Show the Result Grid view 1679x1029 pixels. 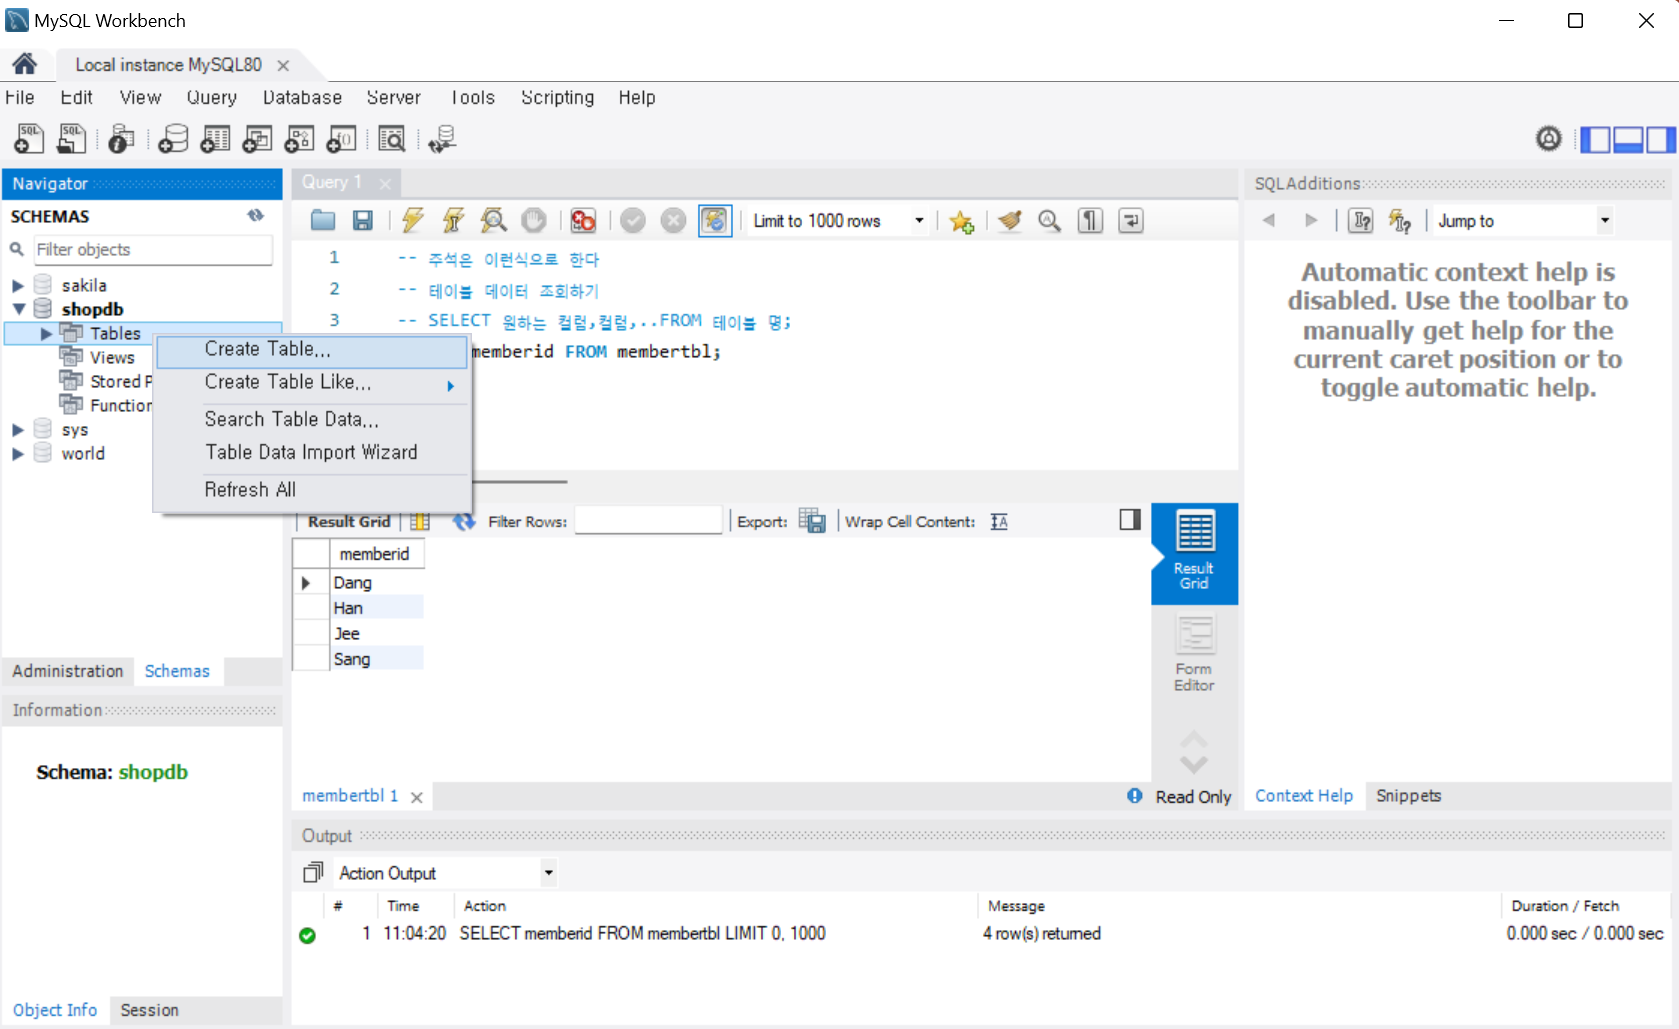tap(1194, 552)
